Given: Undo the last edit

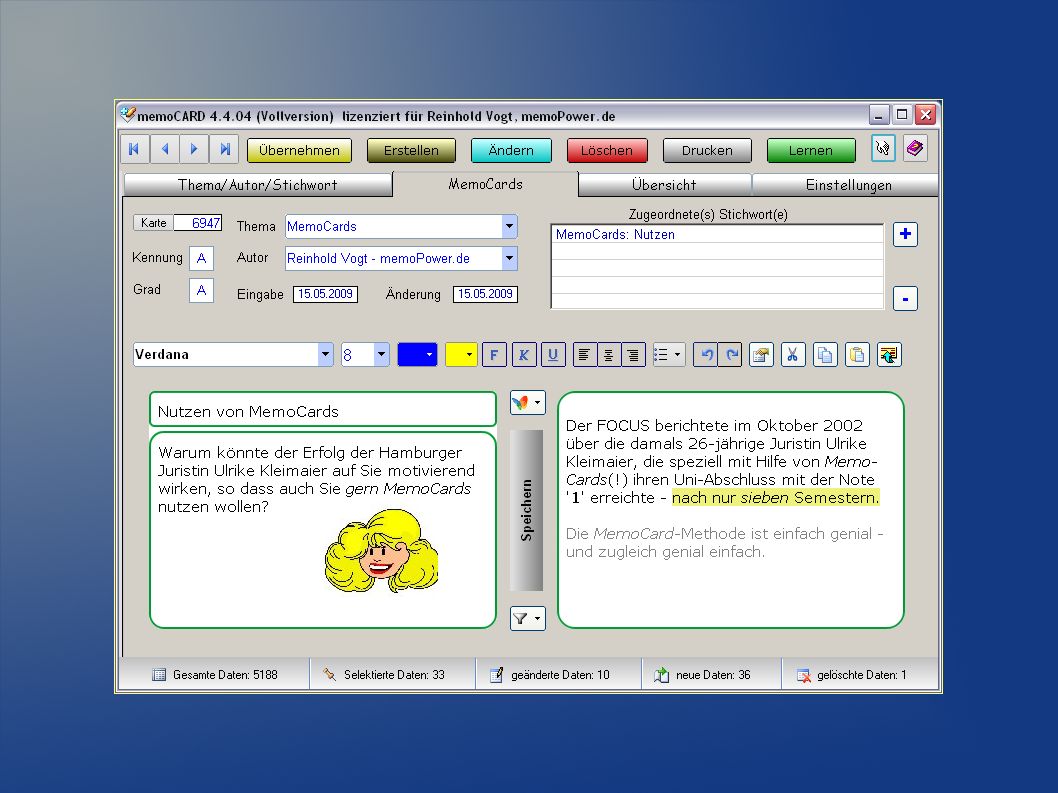Looking at the screenshot, I should click(706, 355).
